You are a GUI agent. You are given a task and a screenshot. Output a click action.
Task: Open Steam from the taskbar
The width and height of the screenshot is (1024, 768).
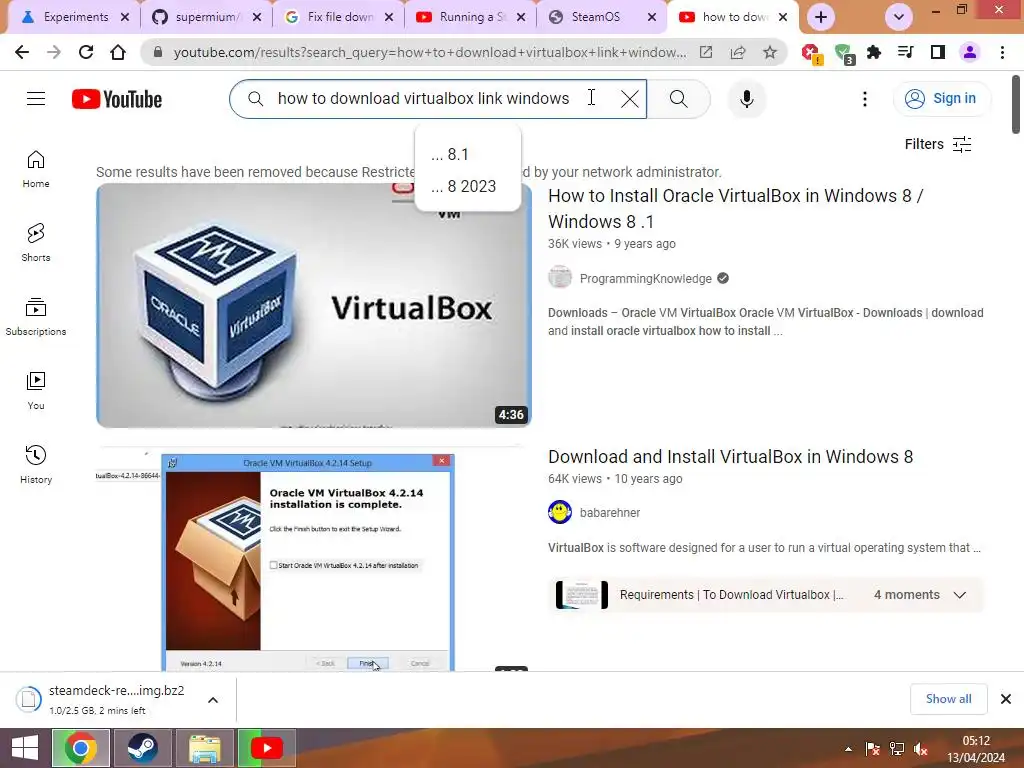[x=142, y=748]
